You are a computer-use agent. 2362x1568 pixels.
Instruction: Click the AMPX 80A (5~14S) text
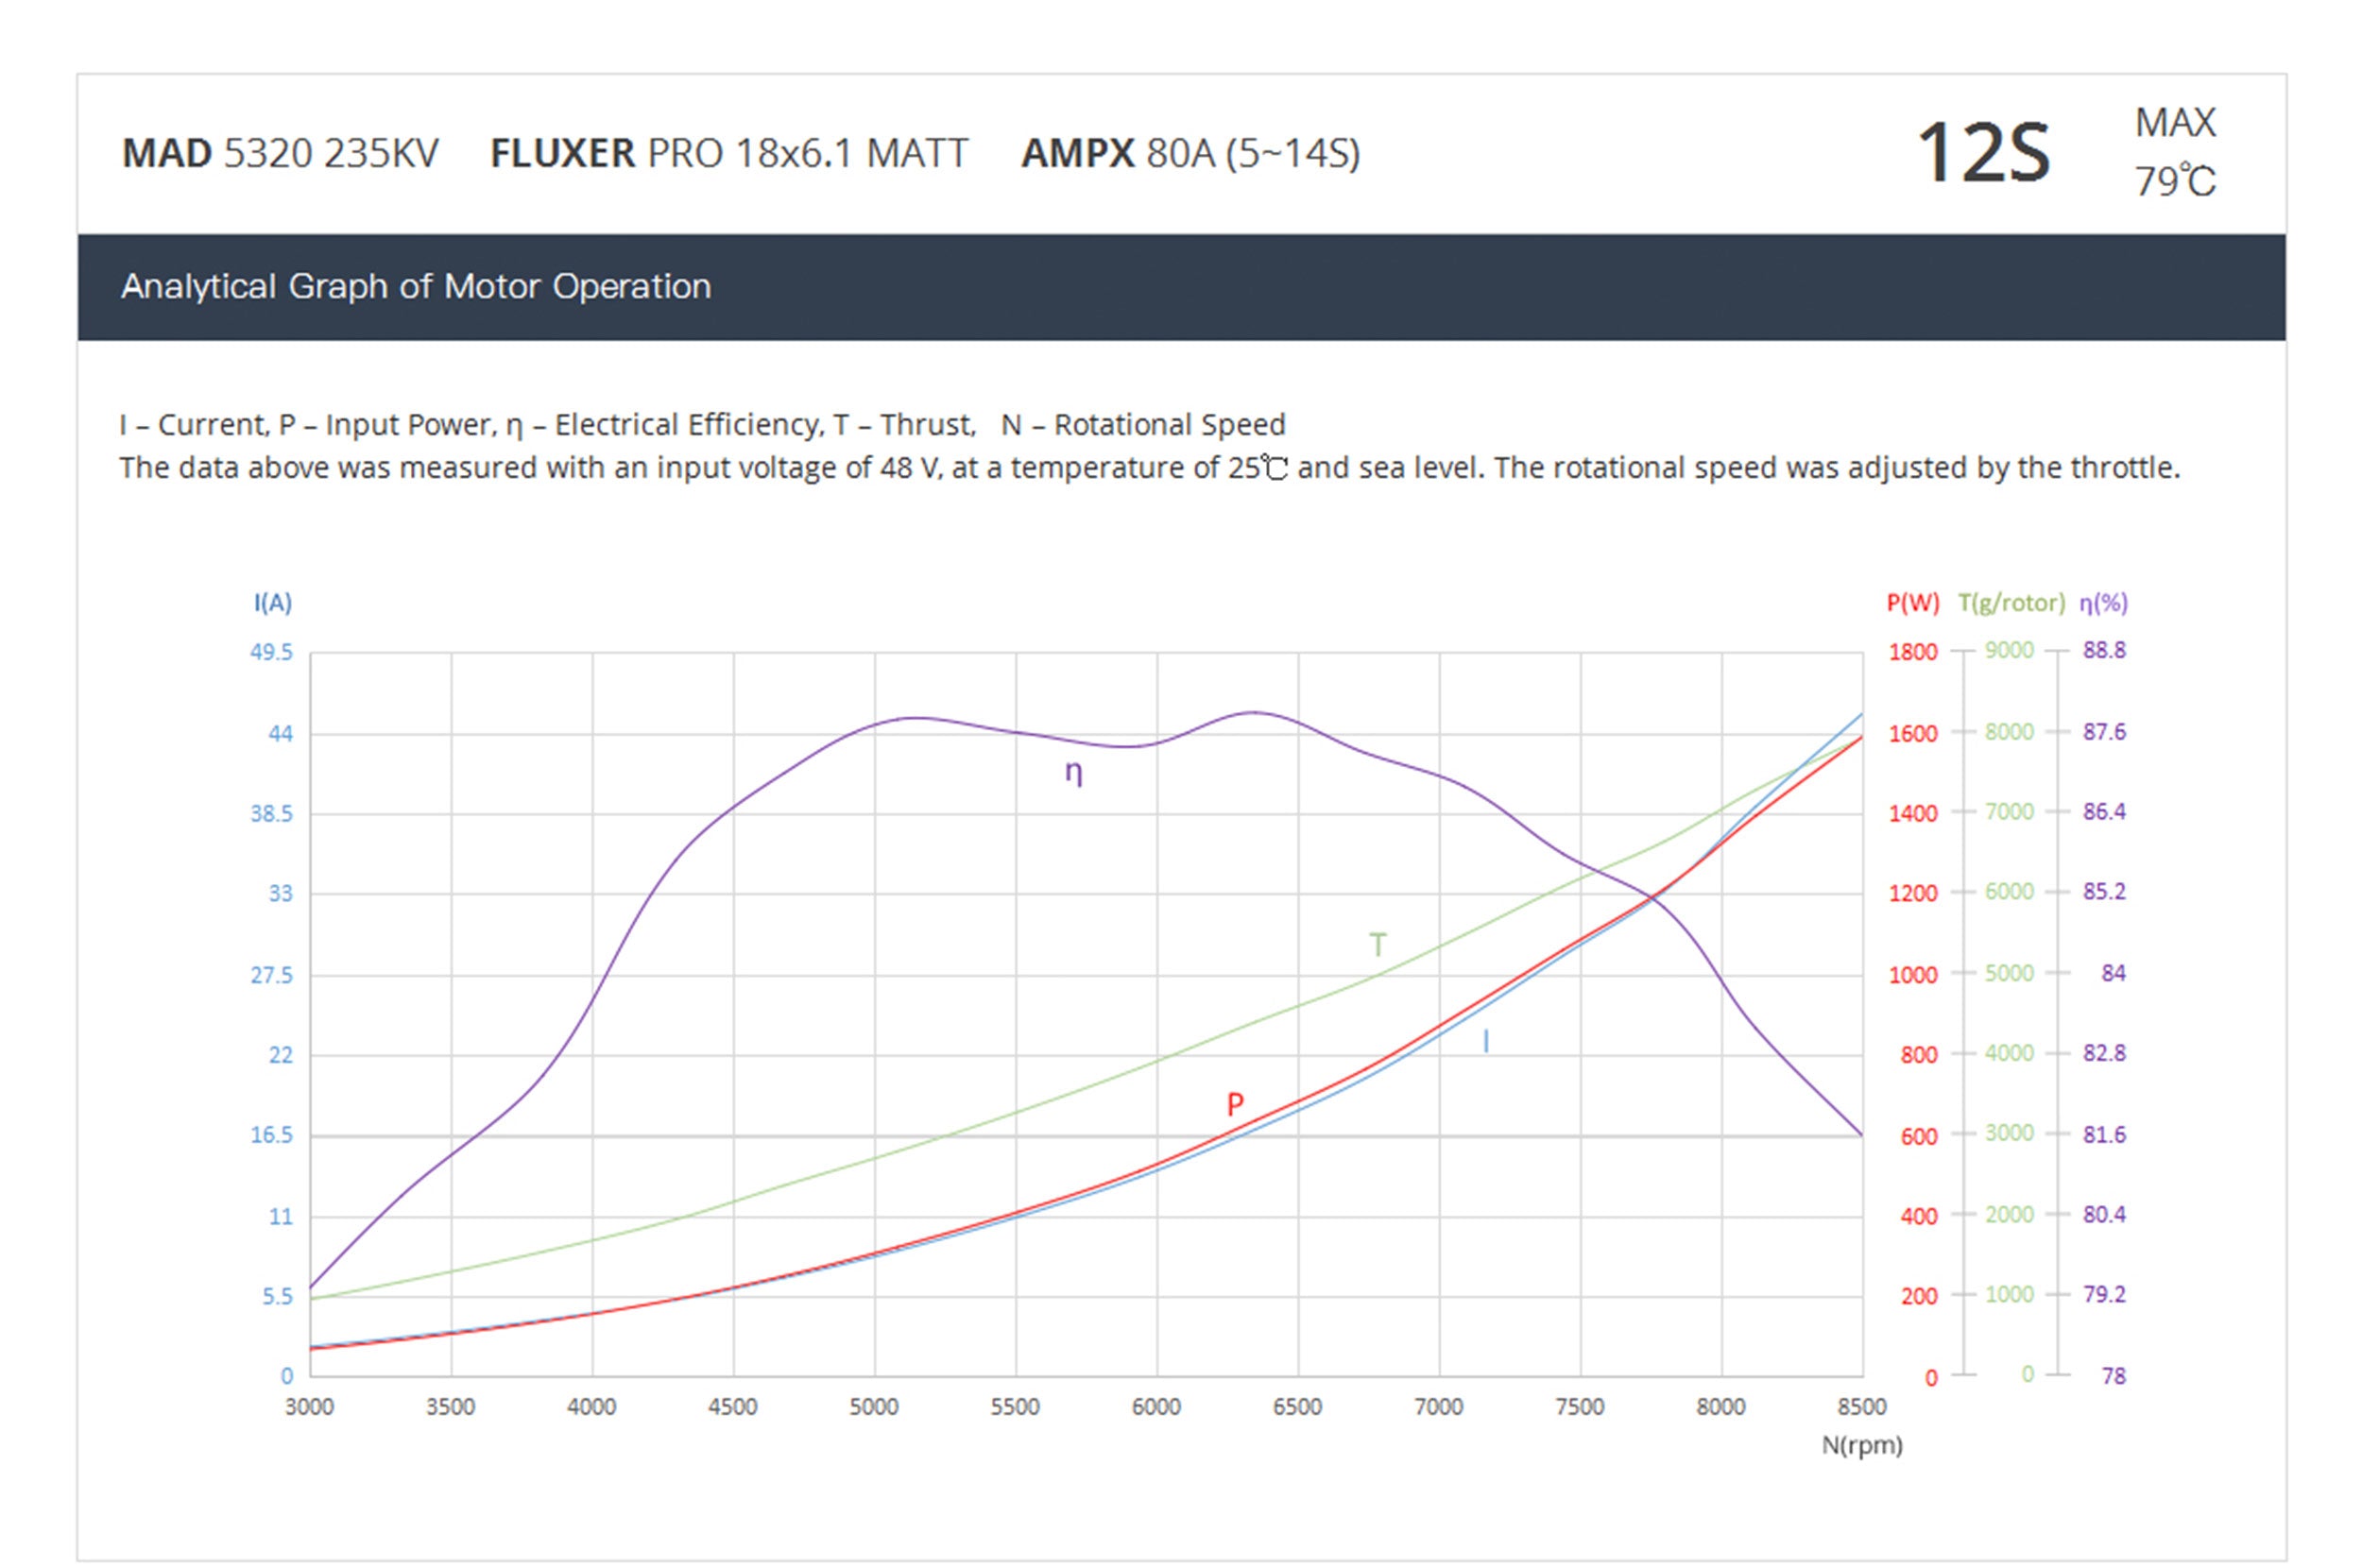[x=1190, y=153]
